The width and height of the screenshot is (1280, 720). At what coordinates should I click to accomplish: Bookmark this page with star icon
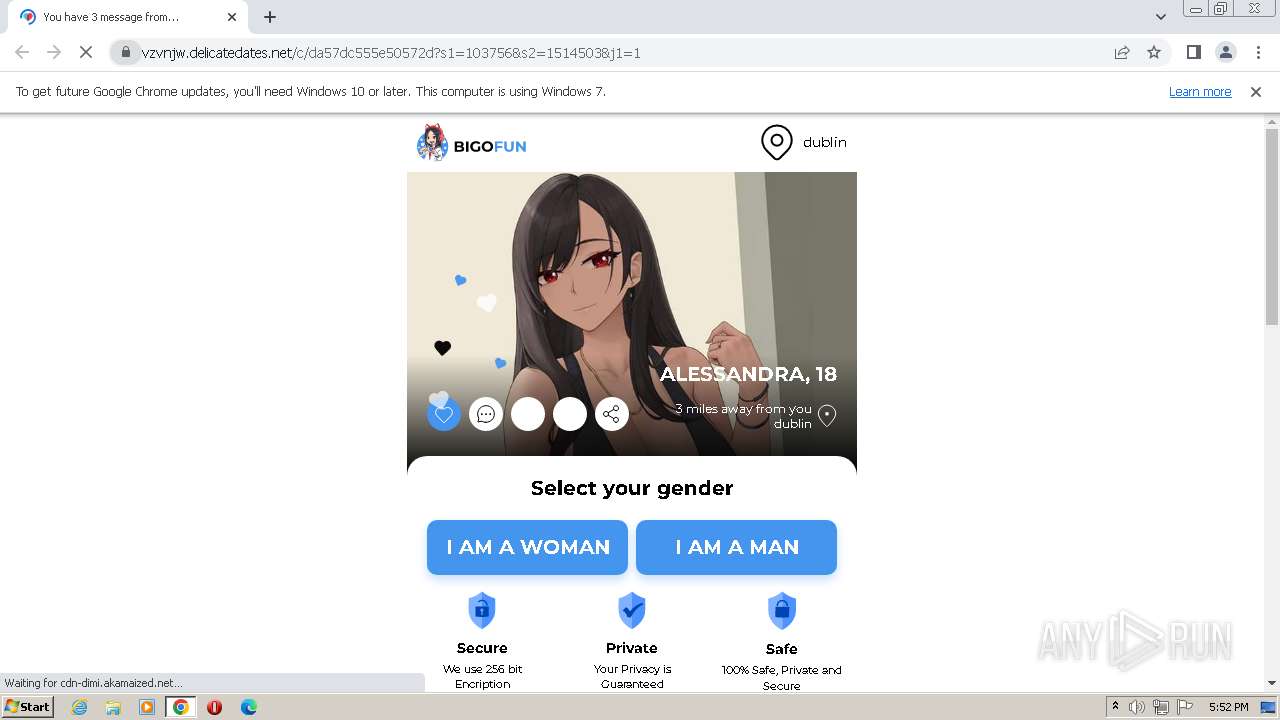coord(1154,52)
